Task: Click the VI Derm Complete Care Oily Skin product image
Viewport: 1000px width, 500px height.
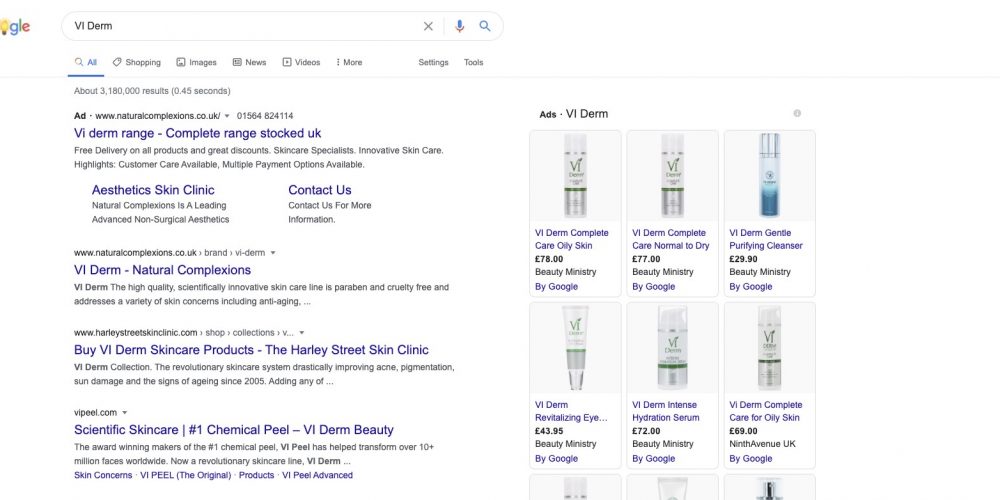Action: [x=575, y=176]
